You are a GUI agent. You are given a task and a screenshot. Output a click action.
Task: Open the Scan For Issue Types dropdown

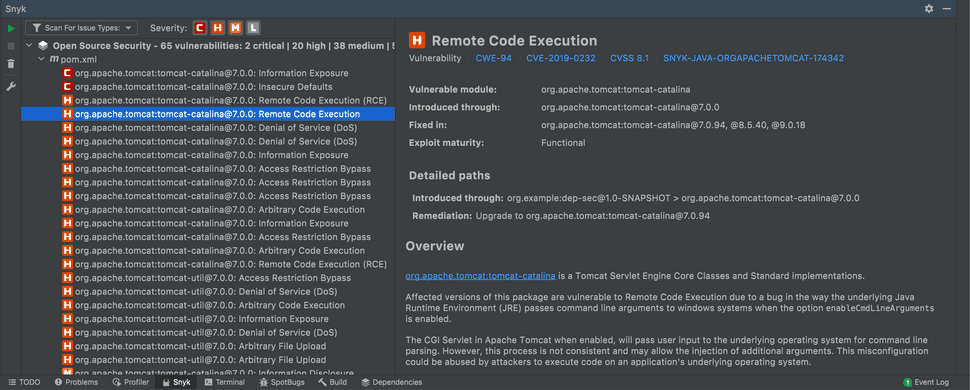(81, 28)
